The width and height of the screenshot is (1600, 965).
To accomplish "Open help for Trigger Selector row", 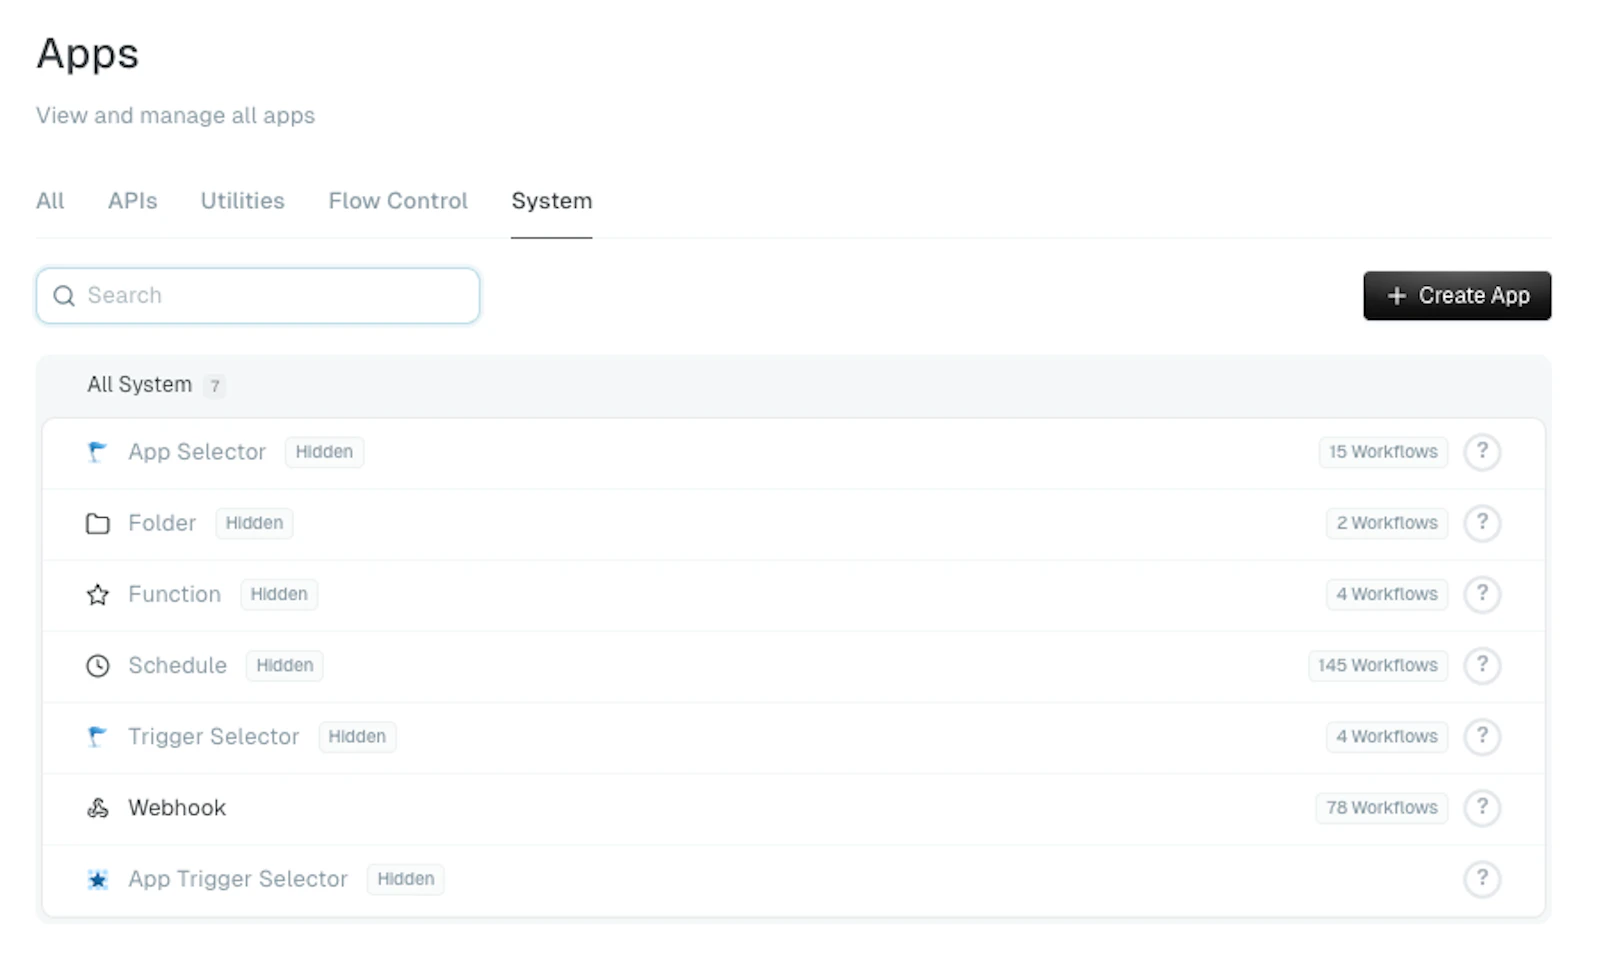I will point(1482,737).
